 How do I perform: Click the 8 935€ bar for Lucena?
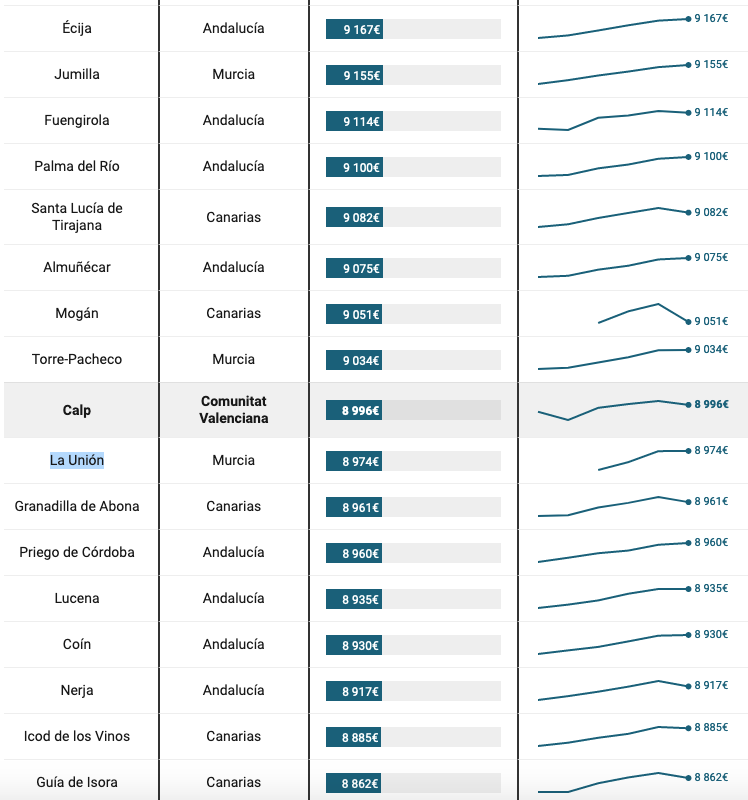click(x=355, y=599)
